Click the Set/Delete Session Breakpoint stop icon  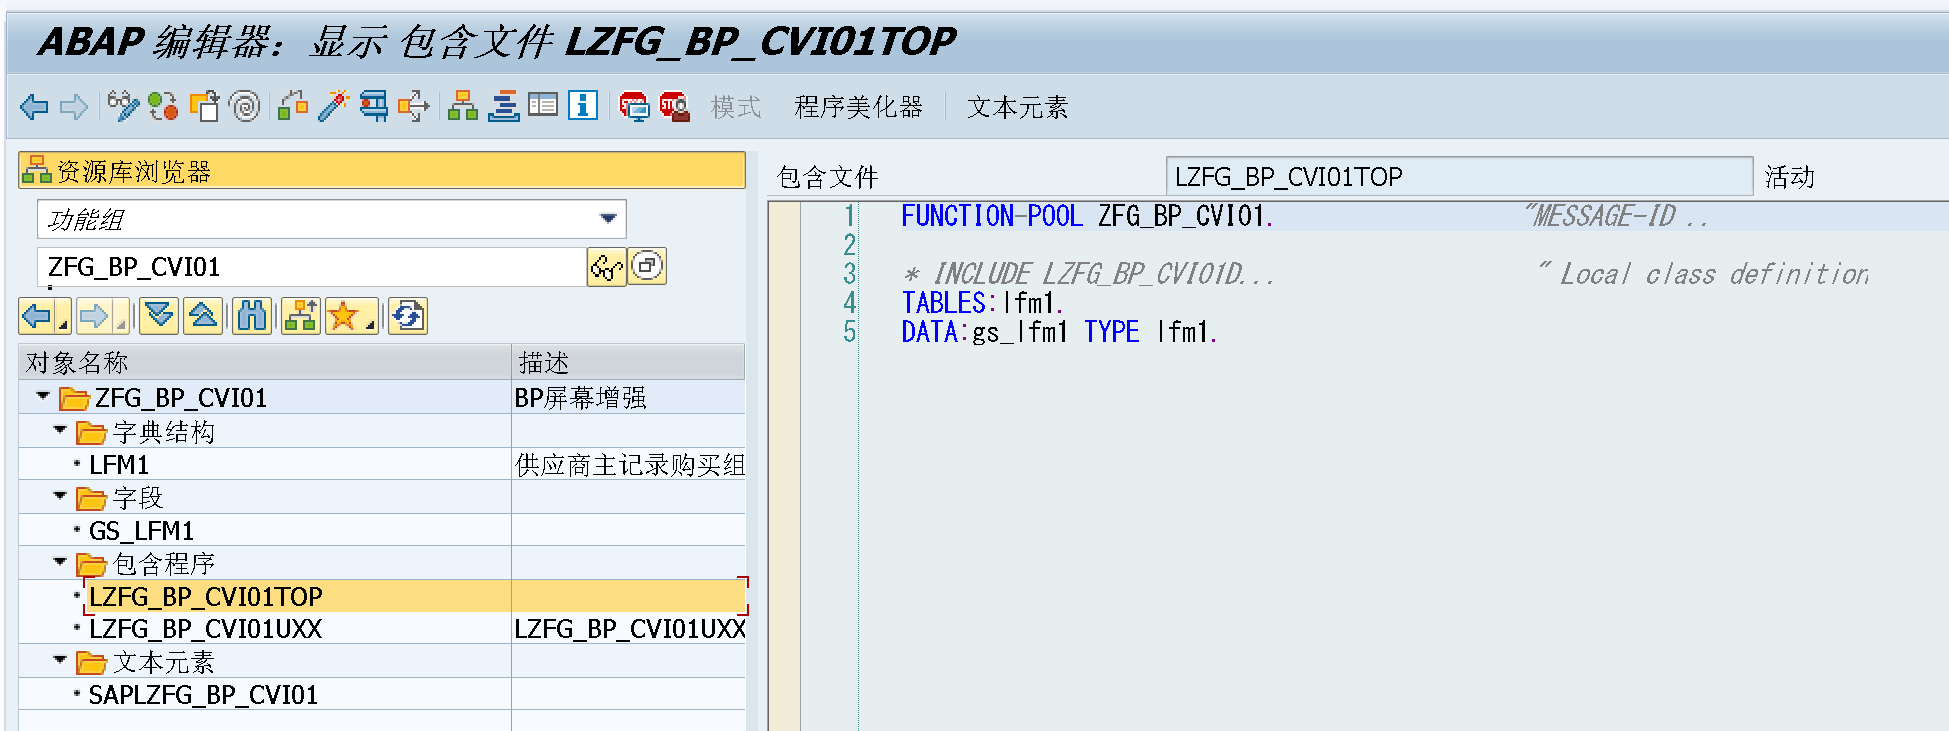tap(634, 106)
